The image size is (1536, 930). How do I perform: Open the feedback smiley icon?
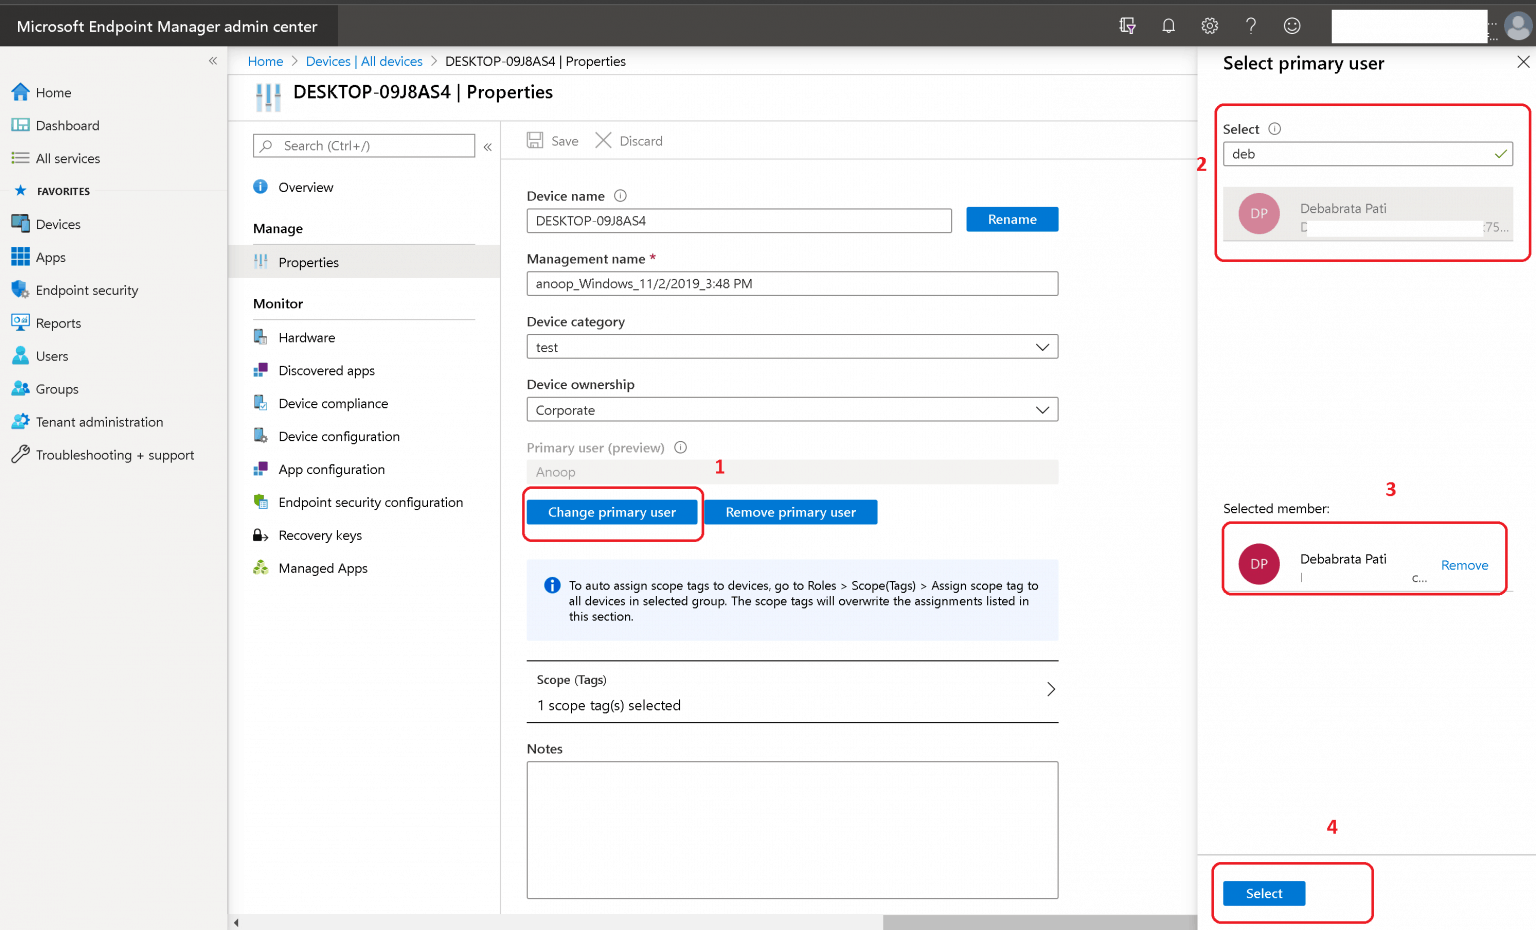click(1291, 26)
